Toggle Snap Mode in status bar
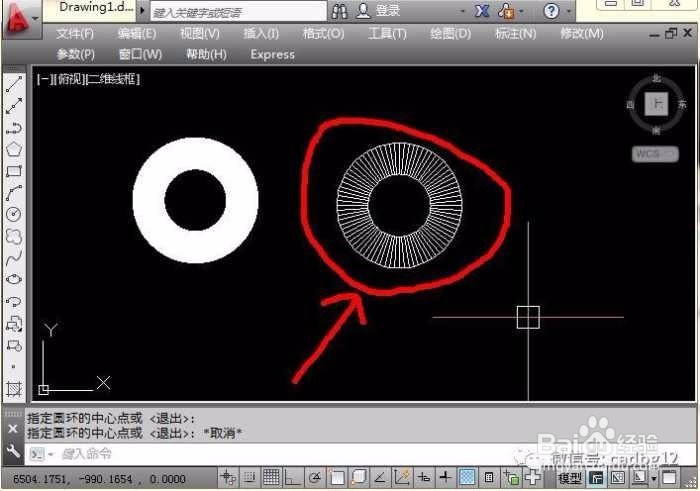This screenshot has width=700, height=491. coord(250,478)
